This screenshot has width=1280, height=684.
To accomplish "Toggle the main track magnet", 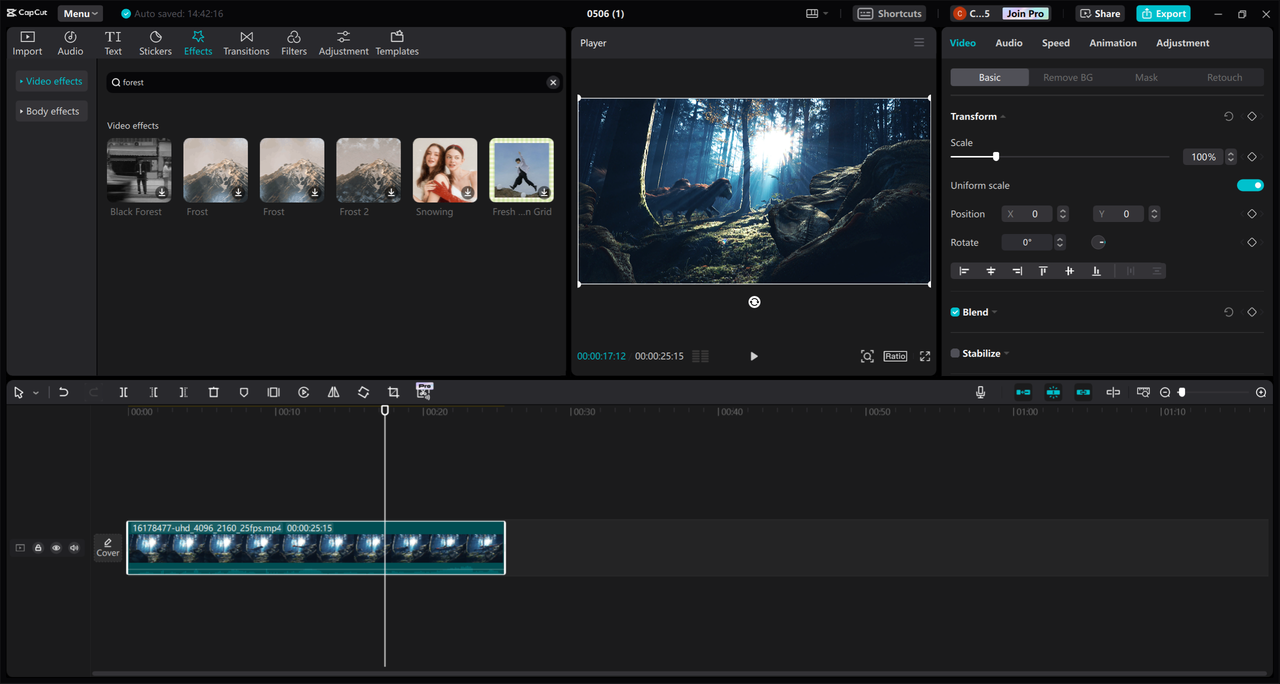I will 1023,393.
